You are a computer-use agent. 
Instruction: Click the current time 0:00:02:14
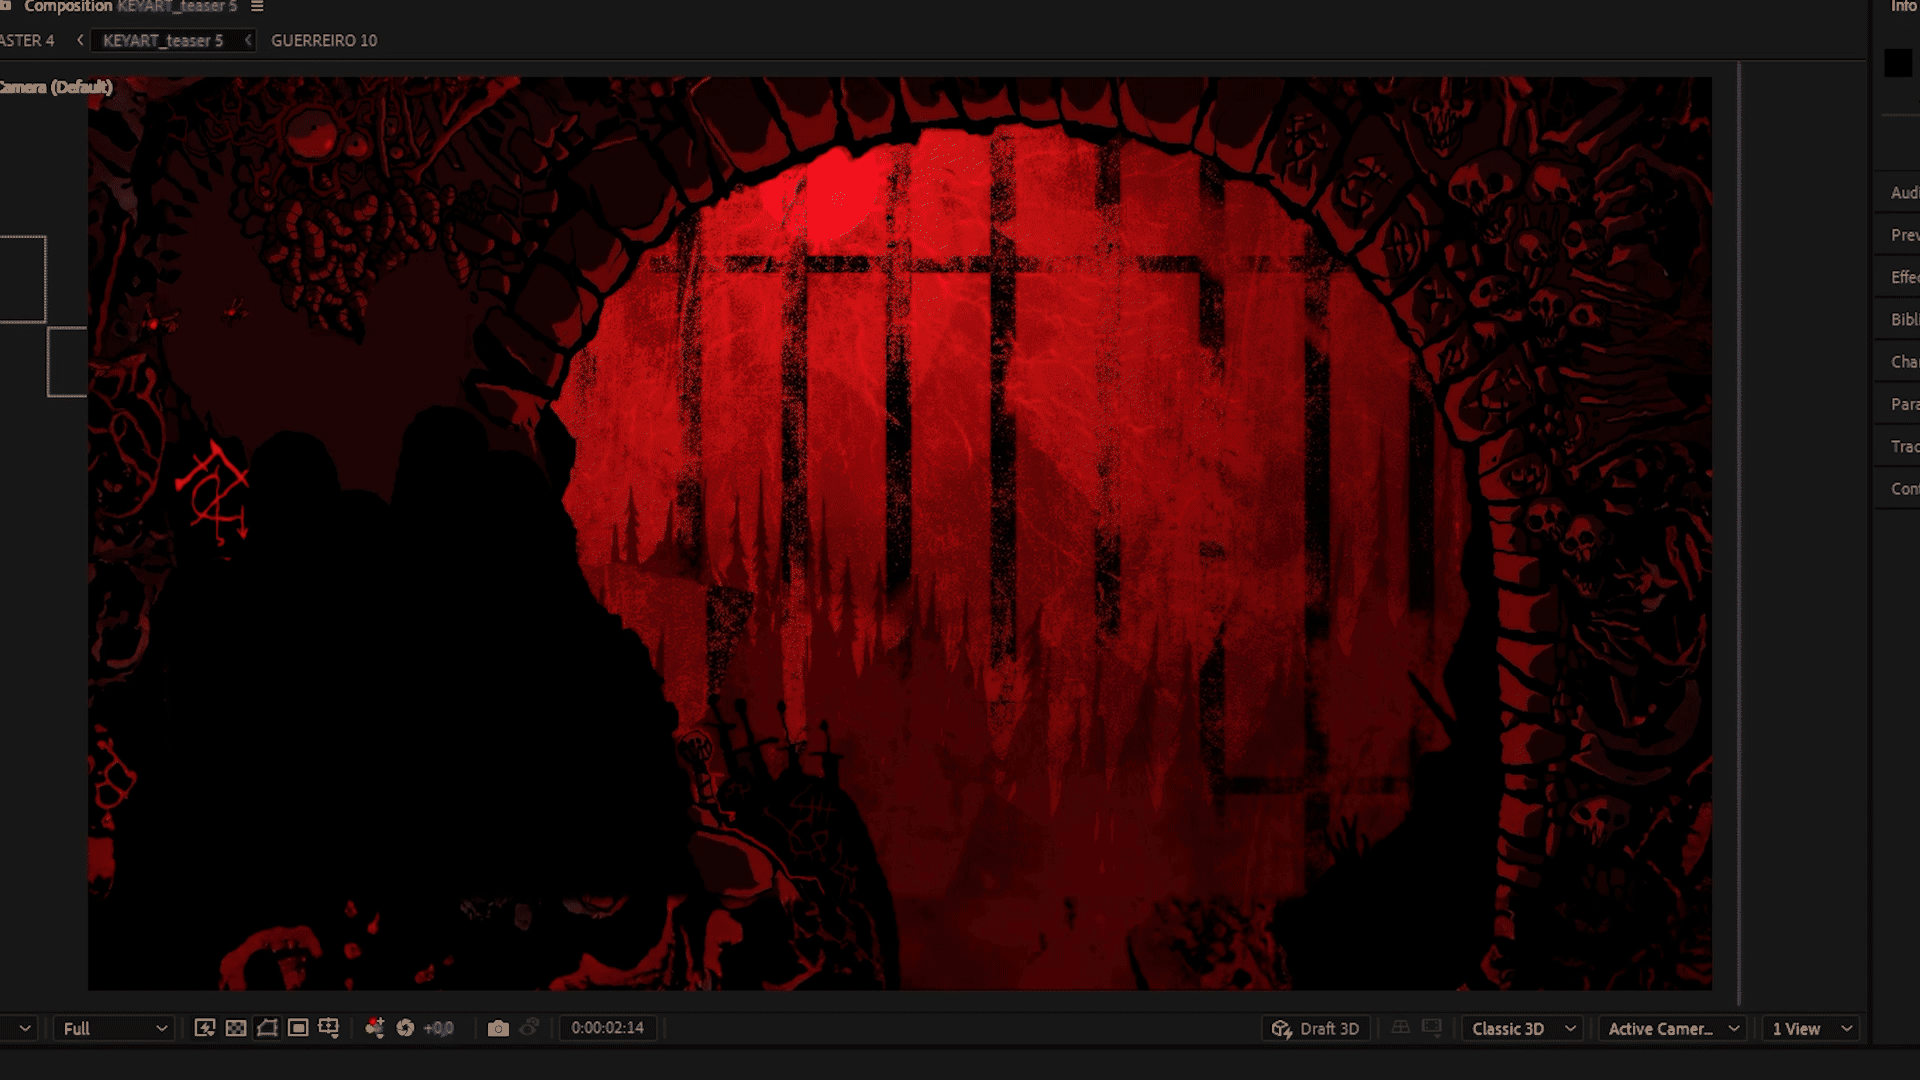[x=607, y=1028]
